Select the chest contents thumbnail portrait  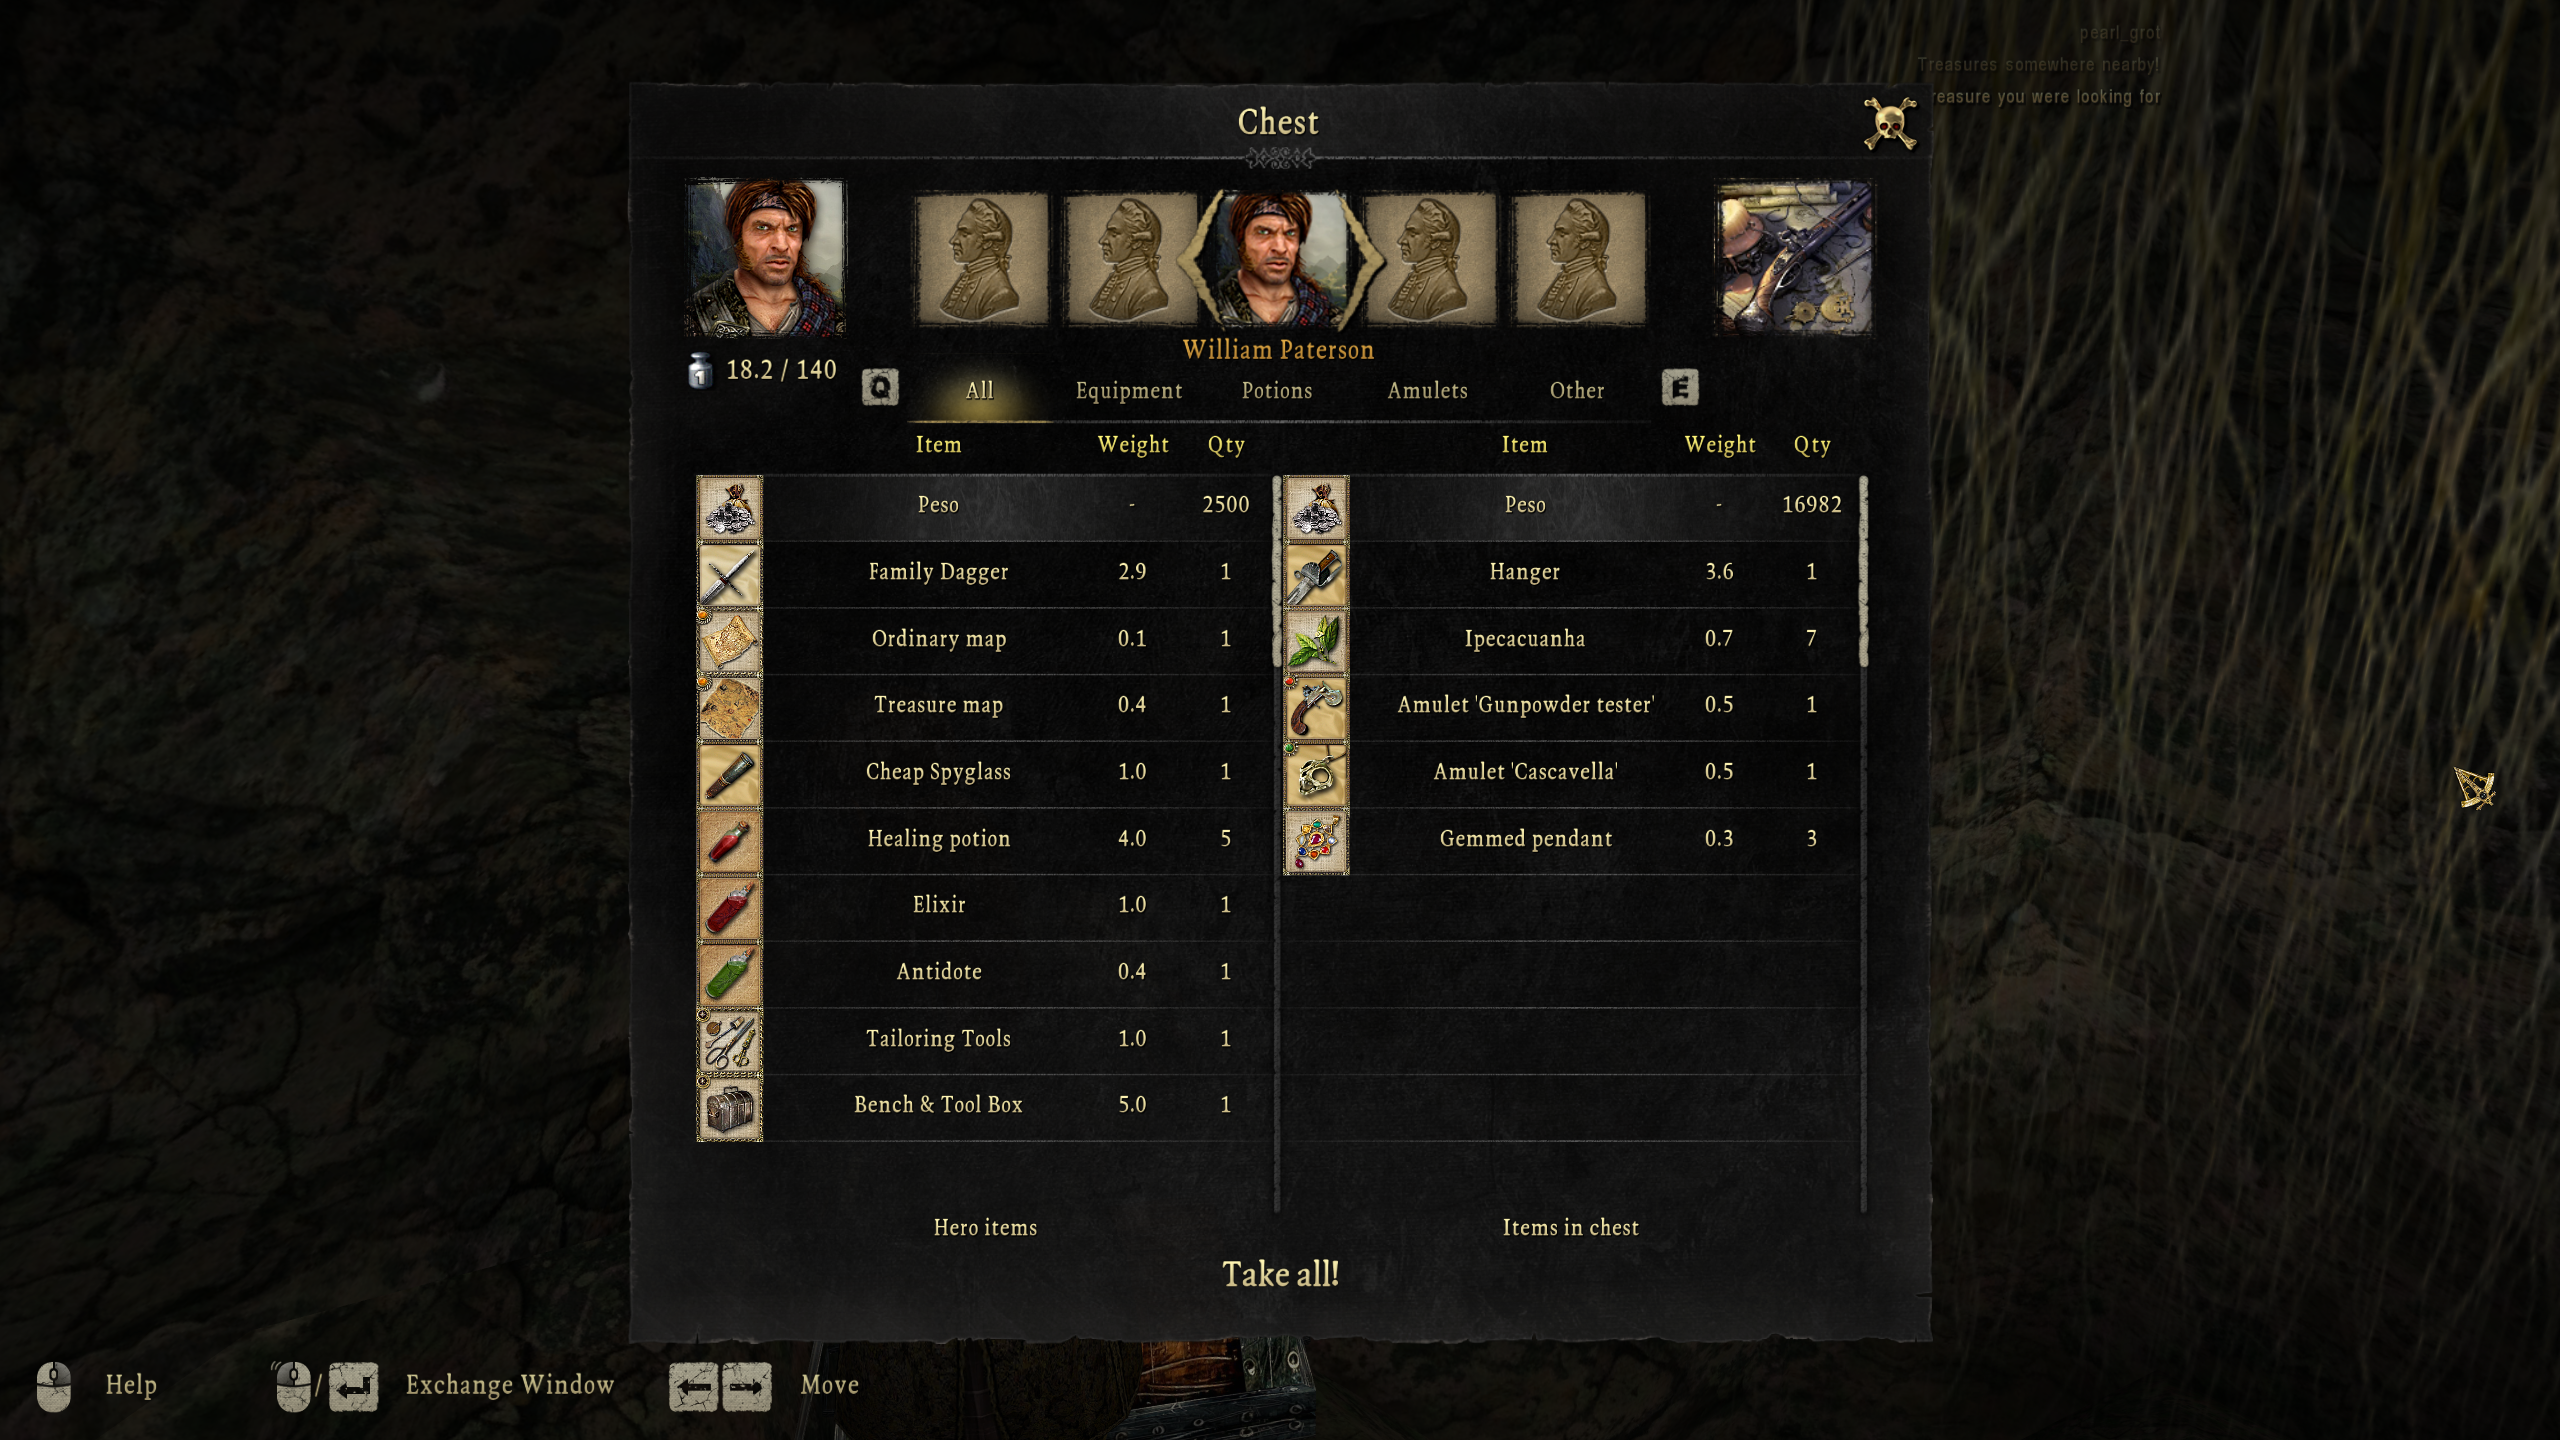click(1794, 258)
